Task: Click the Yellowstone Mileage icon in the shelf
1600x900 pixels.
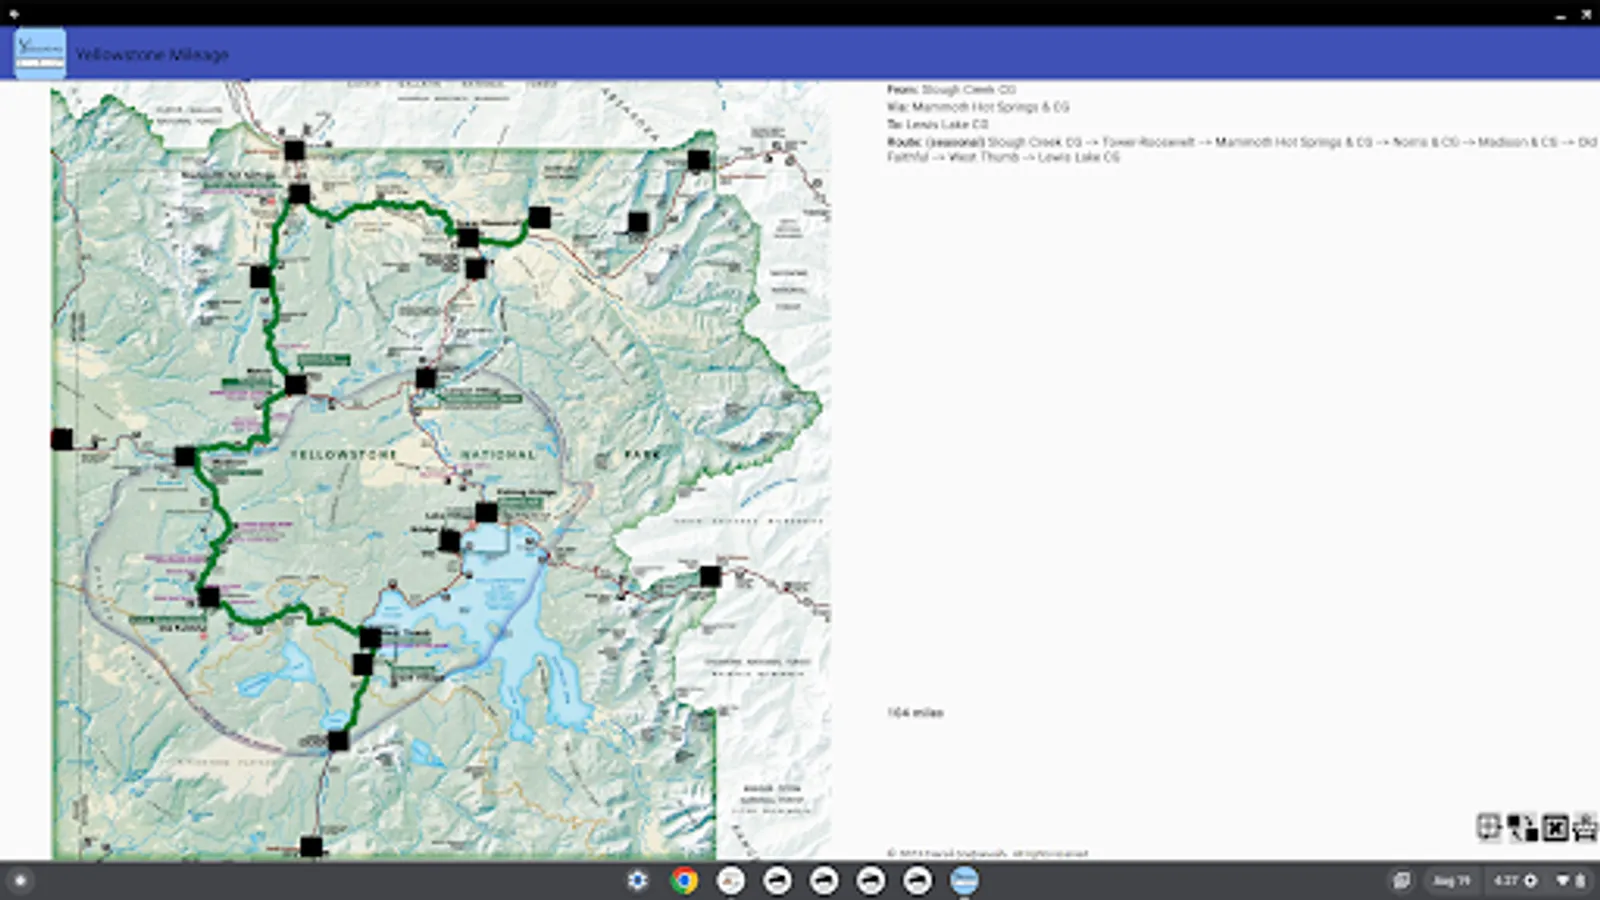Action: tap(964, 880)
